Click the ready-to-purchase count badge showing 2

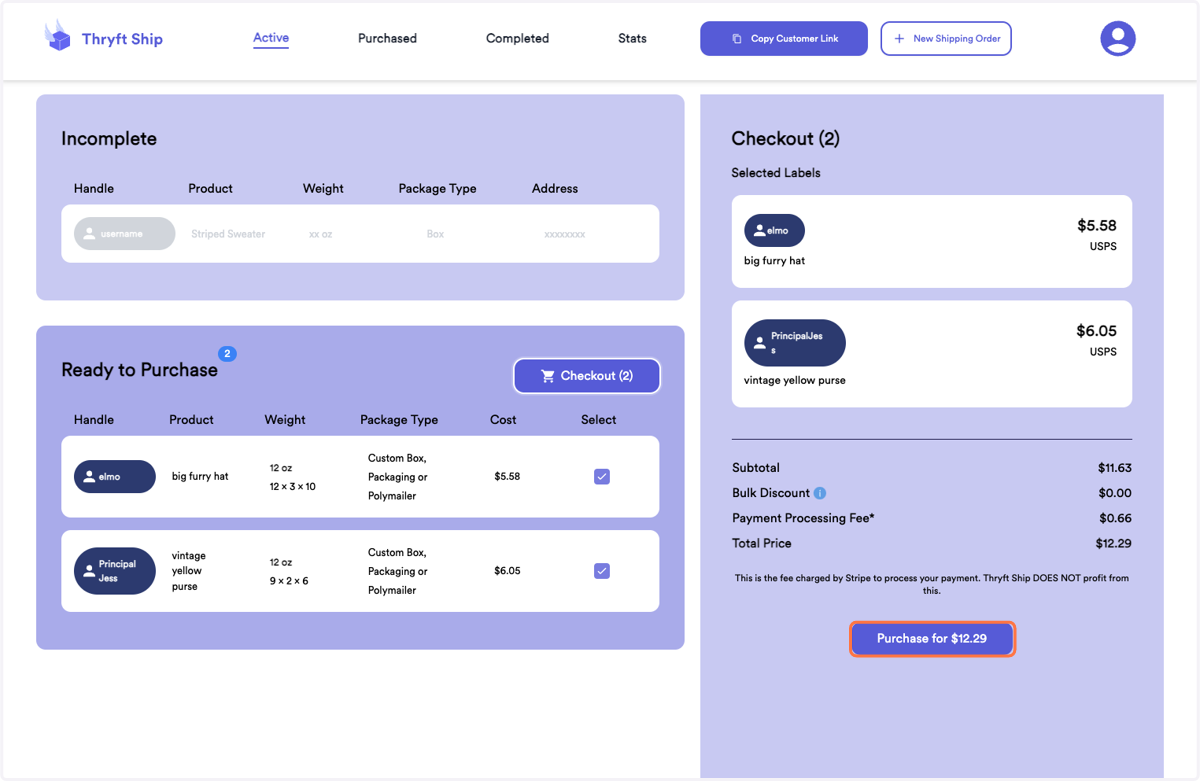pyautogui.click(x=228, y=354)
